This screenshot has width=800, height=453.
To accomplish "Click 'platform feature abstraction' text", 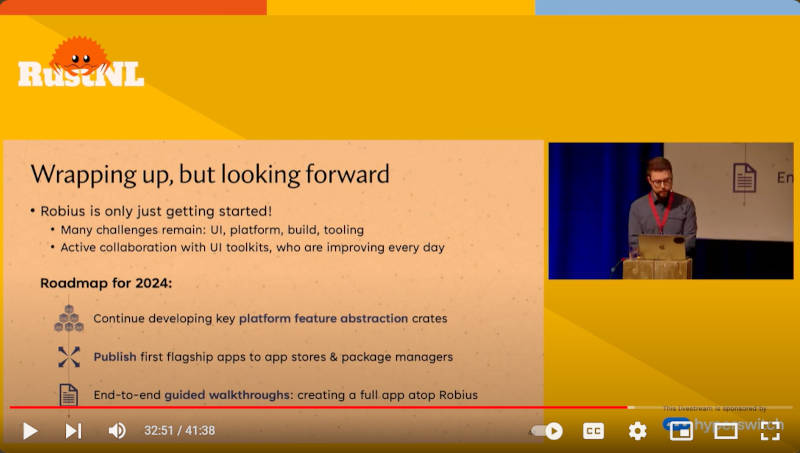I will click(x=323, y=318).
